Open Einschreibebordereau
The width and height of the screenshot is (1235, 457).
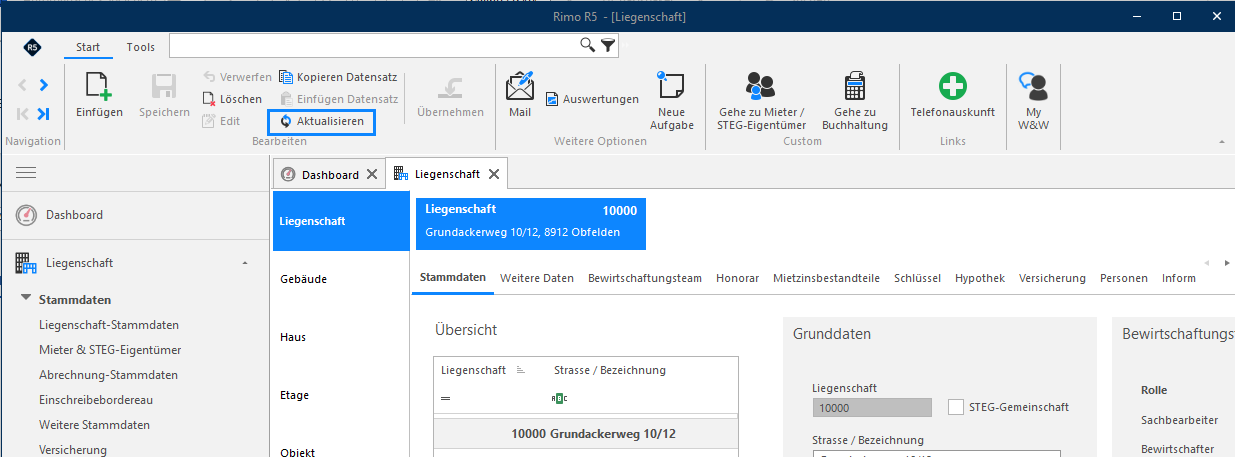tap(95, 400)
